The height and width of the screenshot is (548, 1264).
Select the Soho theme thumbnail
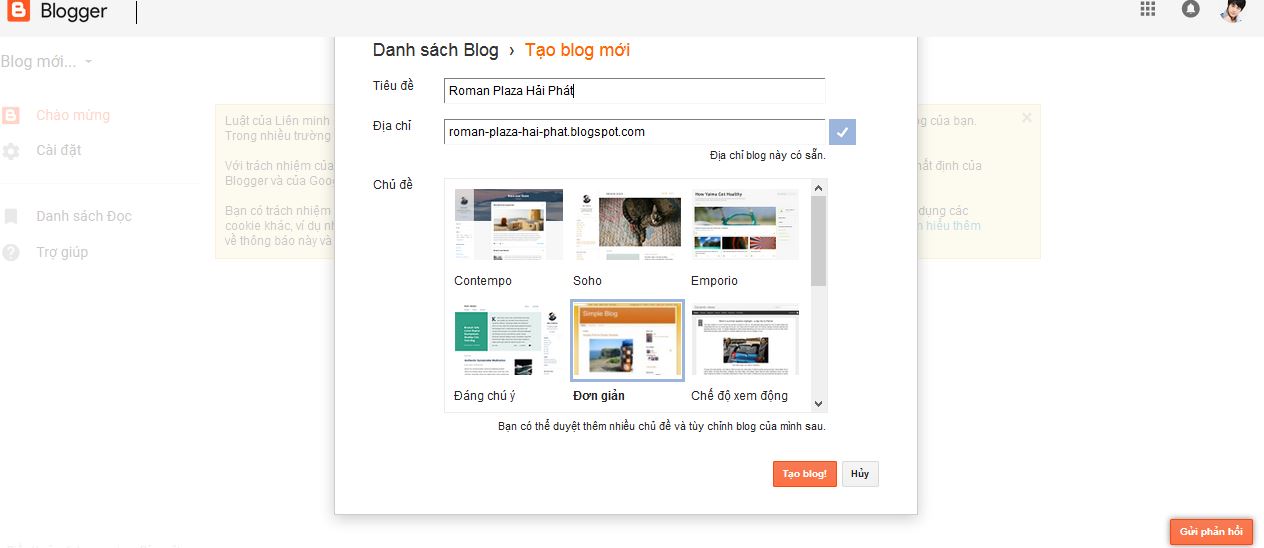pos(627,225)
